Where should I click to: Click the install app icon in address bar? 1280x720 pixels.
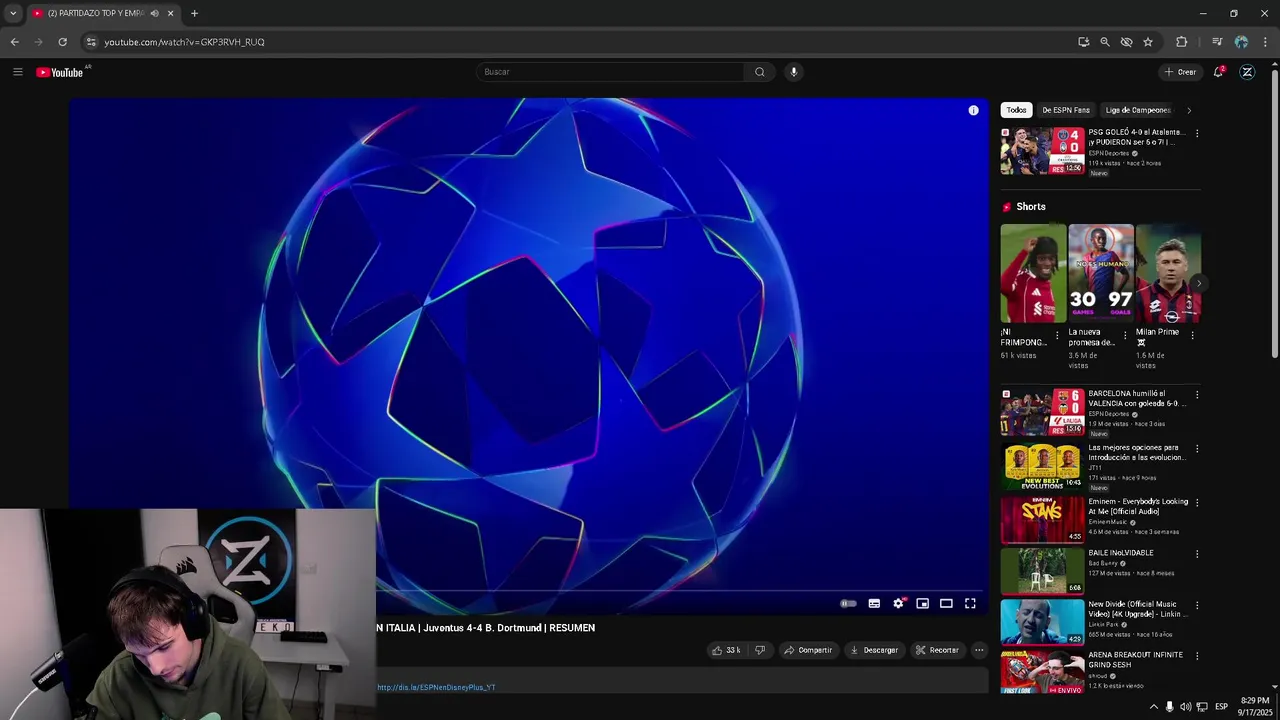pyautogui.click(x=1083, y=42)
